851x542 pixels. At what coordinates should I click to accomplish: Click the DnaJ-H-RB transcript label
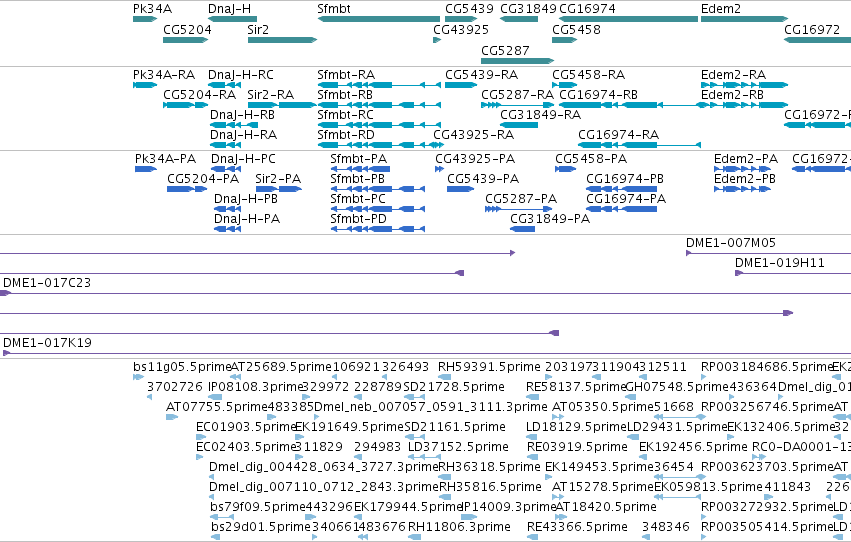pyautogui.click(x=242, y=114)
